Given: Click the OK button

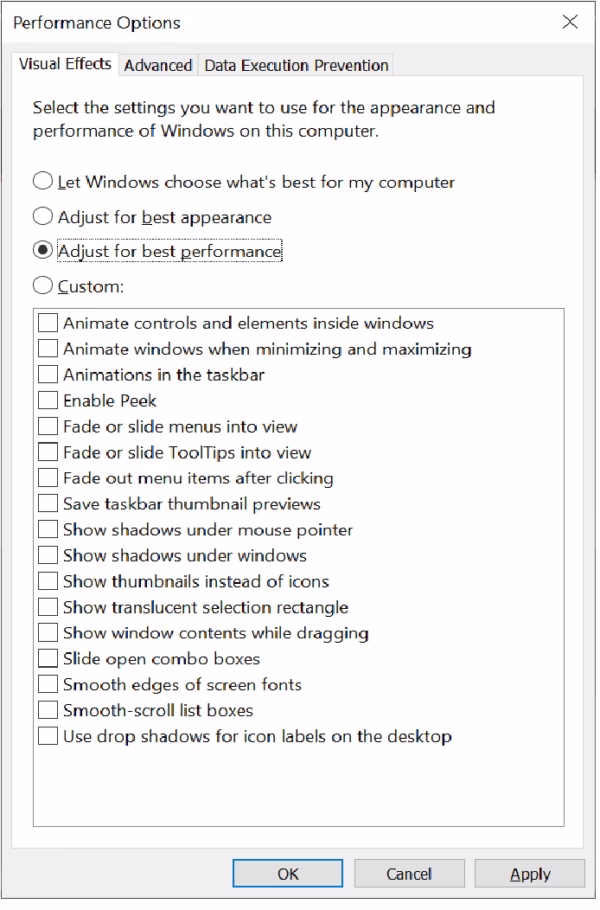Looking at the screenshot, I should coord(288,874).
